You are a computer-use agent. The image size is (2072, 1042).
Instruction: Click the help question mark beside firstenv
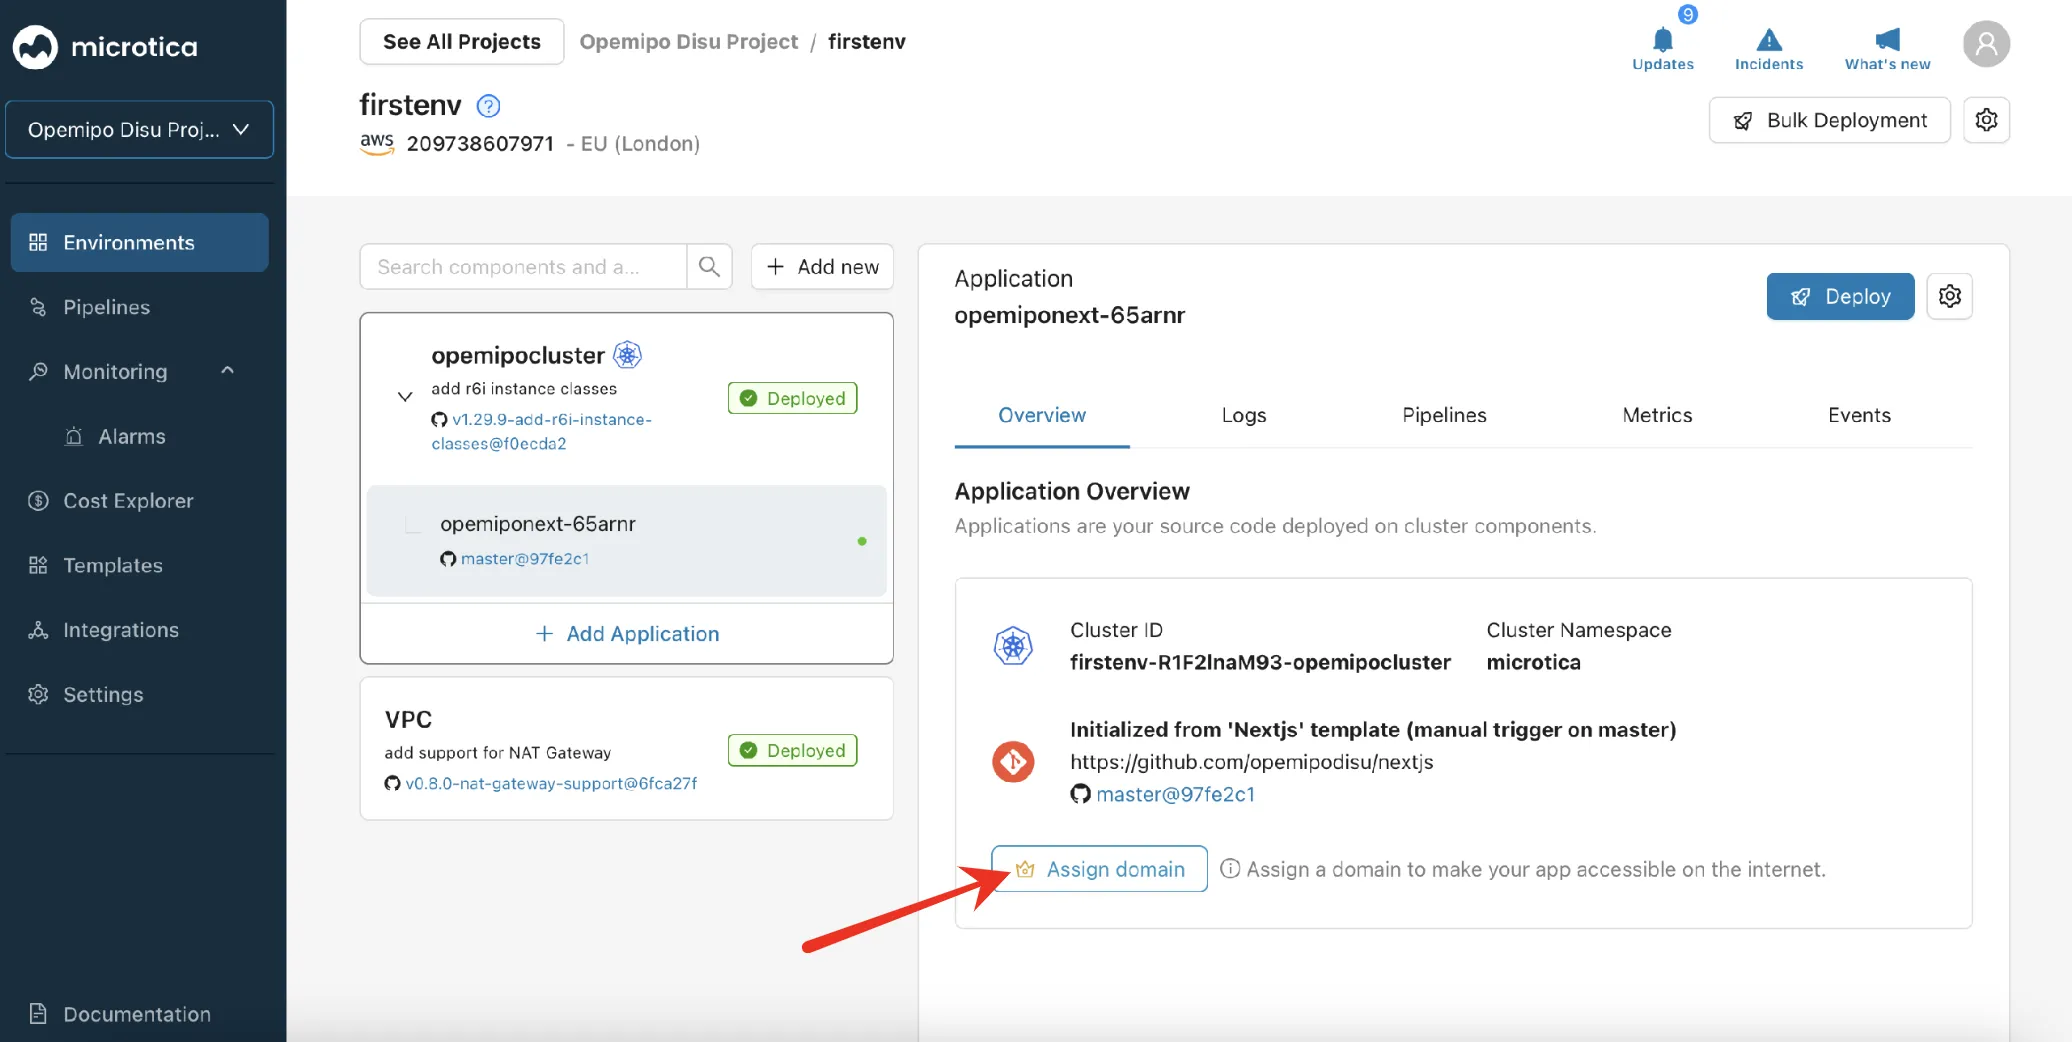click(x=488, y=105)
